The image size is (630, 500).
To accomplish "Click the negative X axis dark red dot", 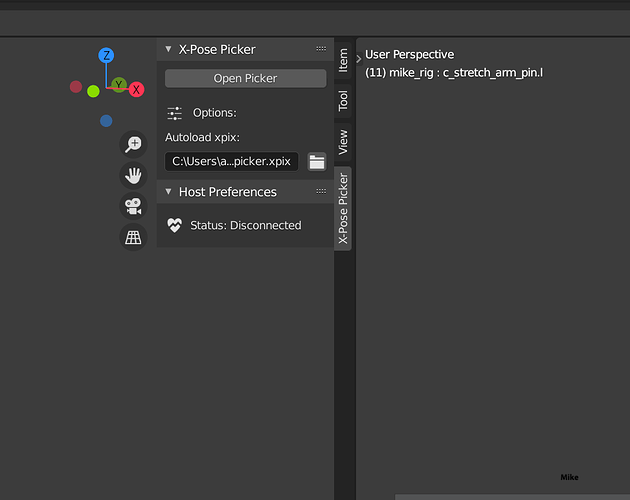I will point(76,86).
